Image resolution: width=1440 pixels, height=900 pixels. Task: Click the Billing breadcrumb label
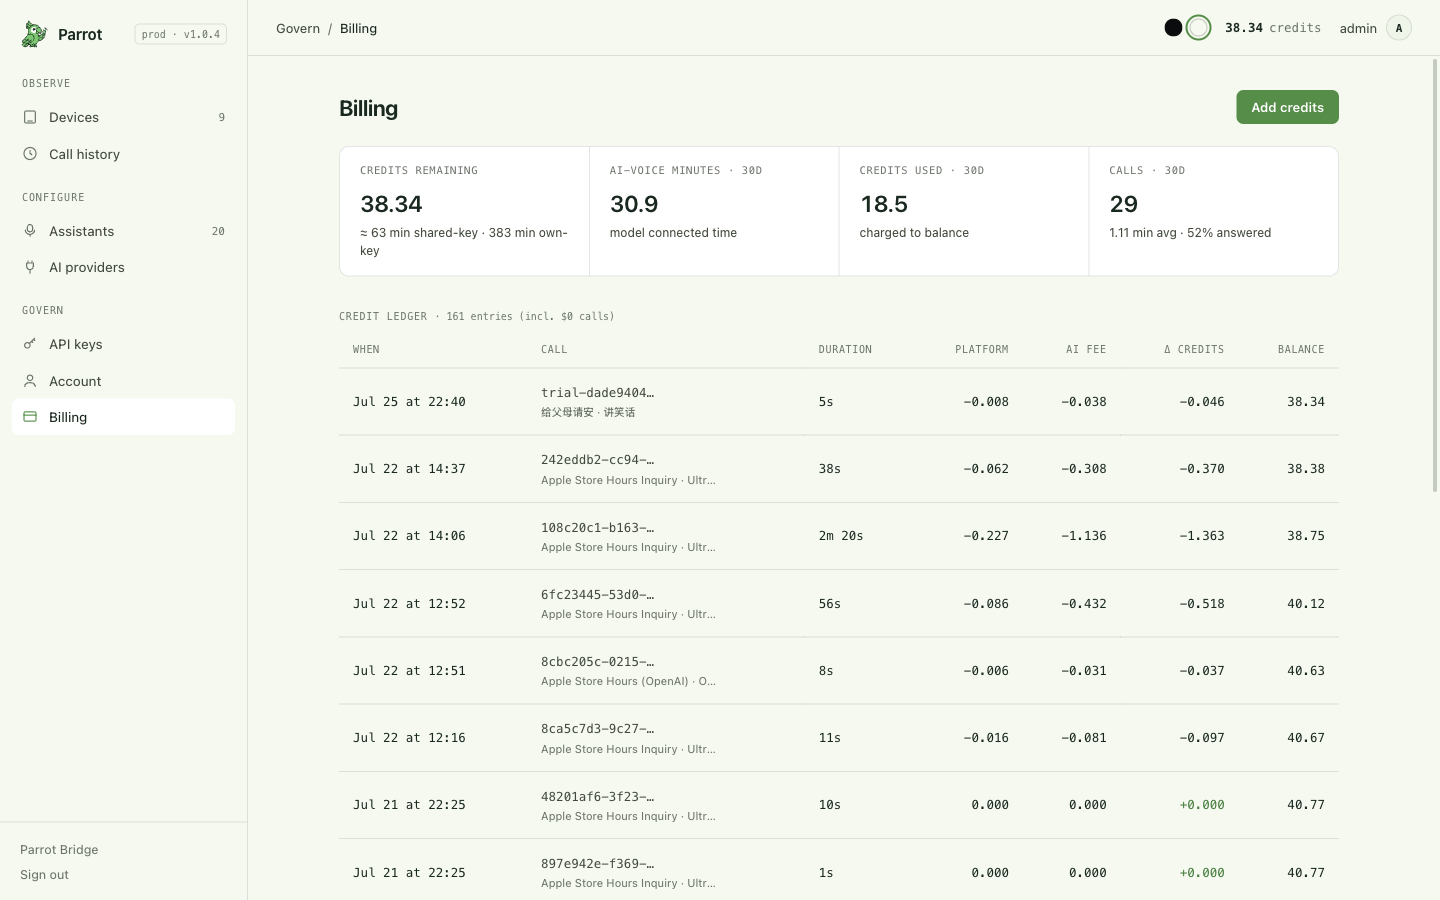358,28
